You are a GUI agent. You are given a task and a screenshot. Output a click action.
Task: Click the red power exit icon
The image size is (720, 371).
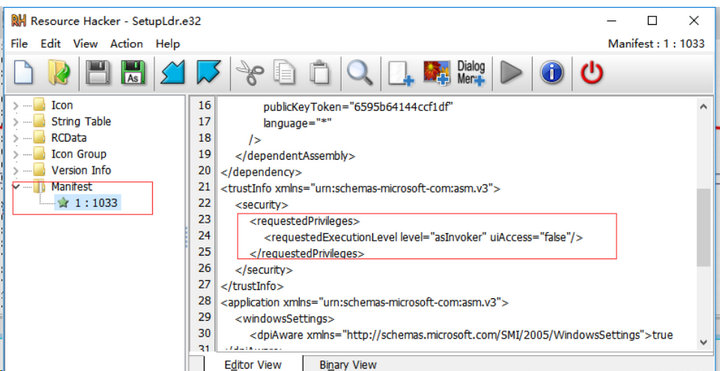[591, 73]
